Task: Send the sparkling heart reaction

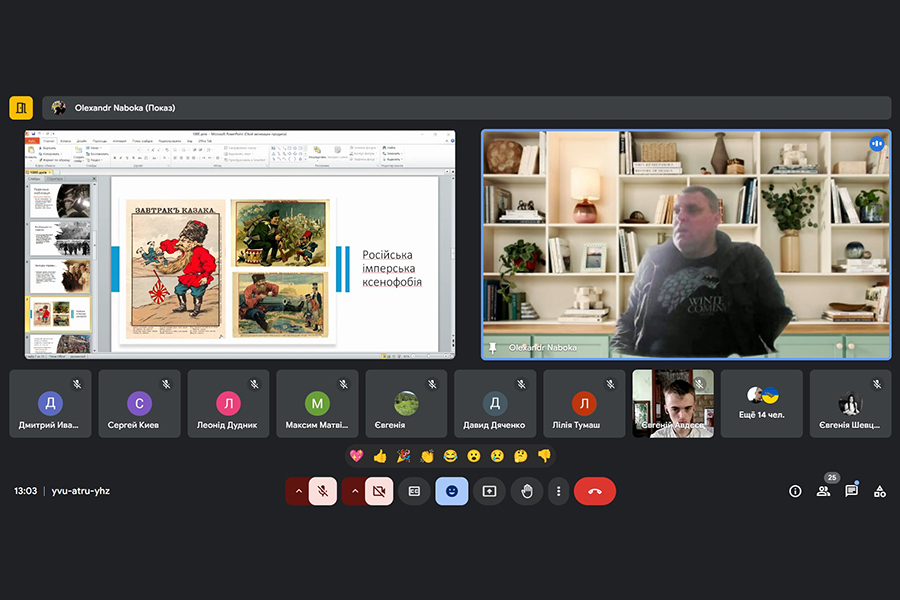Action: [x=356, y=456]
